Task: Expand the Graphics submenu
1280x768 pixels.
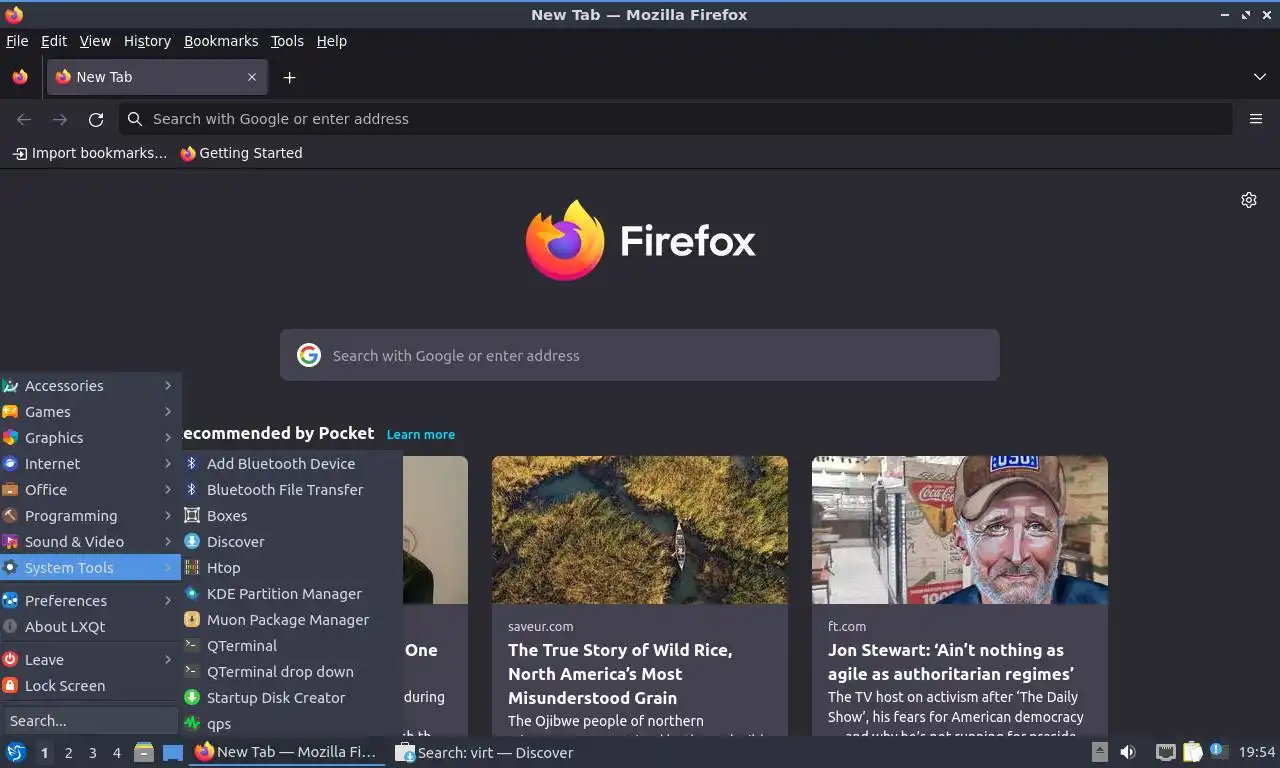Action: [x=90, y=438]
